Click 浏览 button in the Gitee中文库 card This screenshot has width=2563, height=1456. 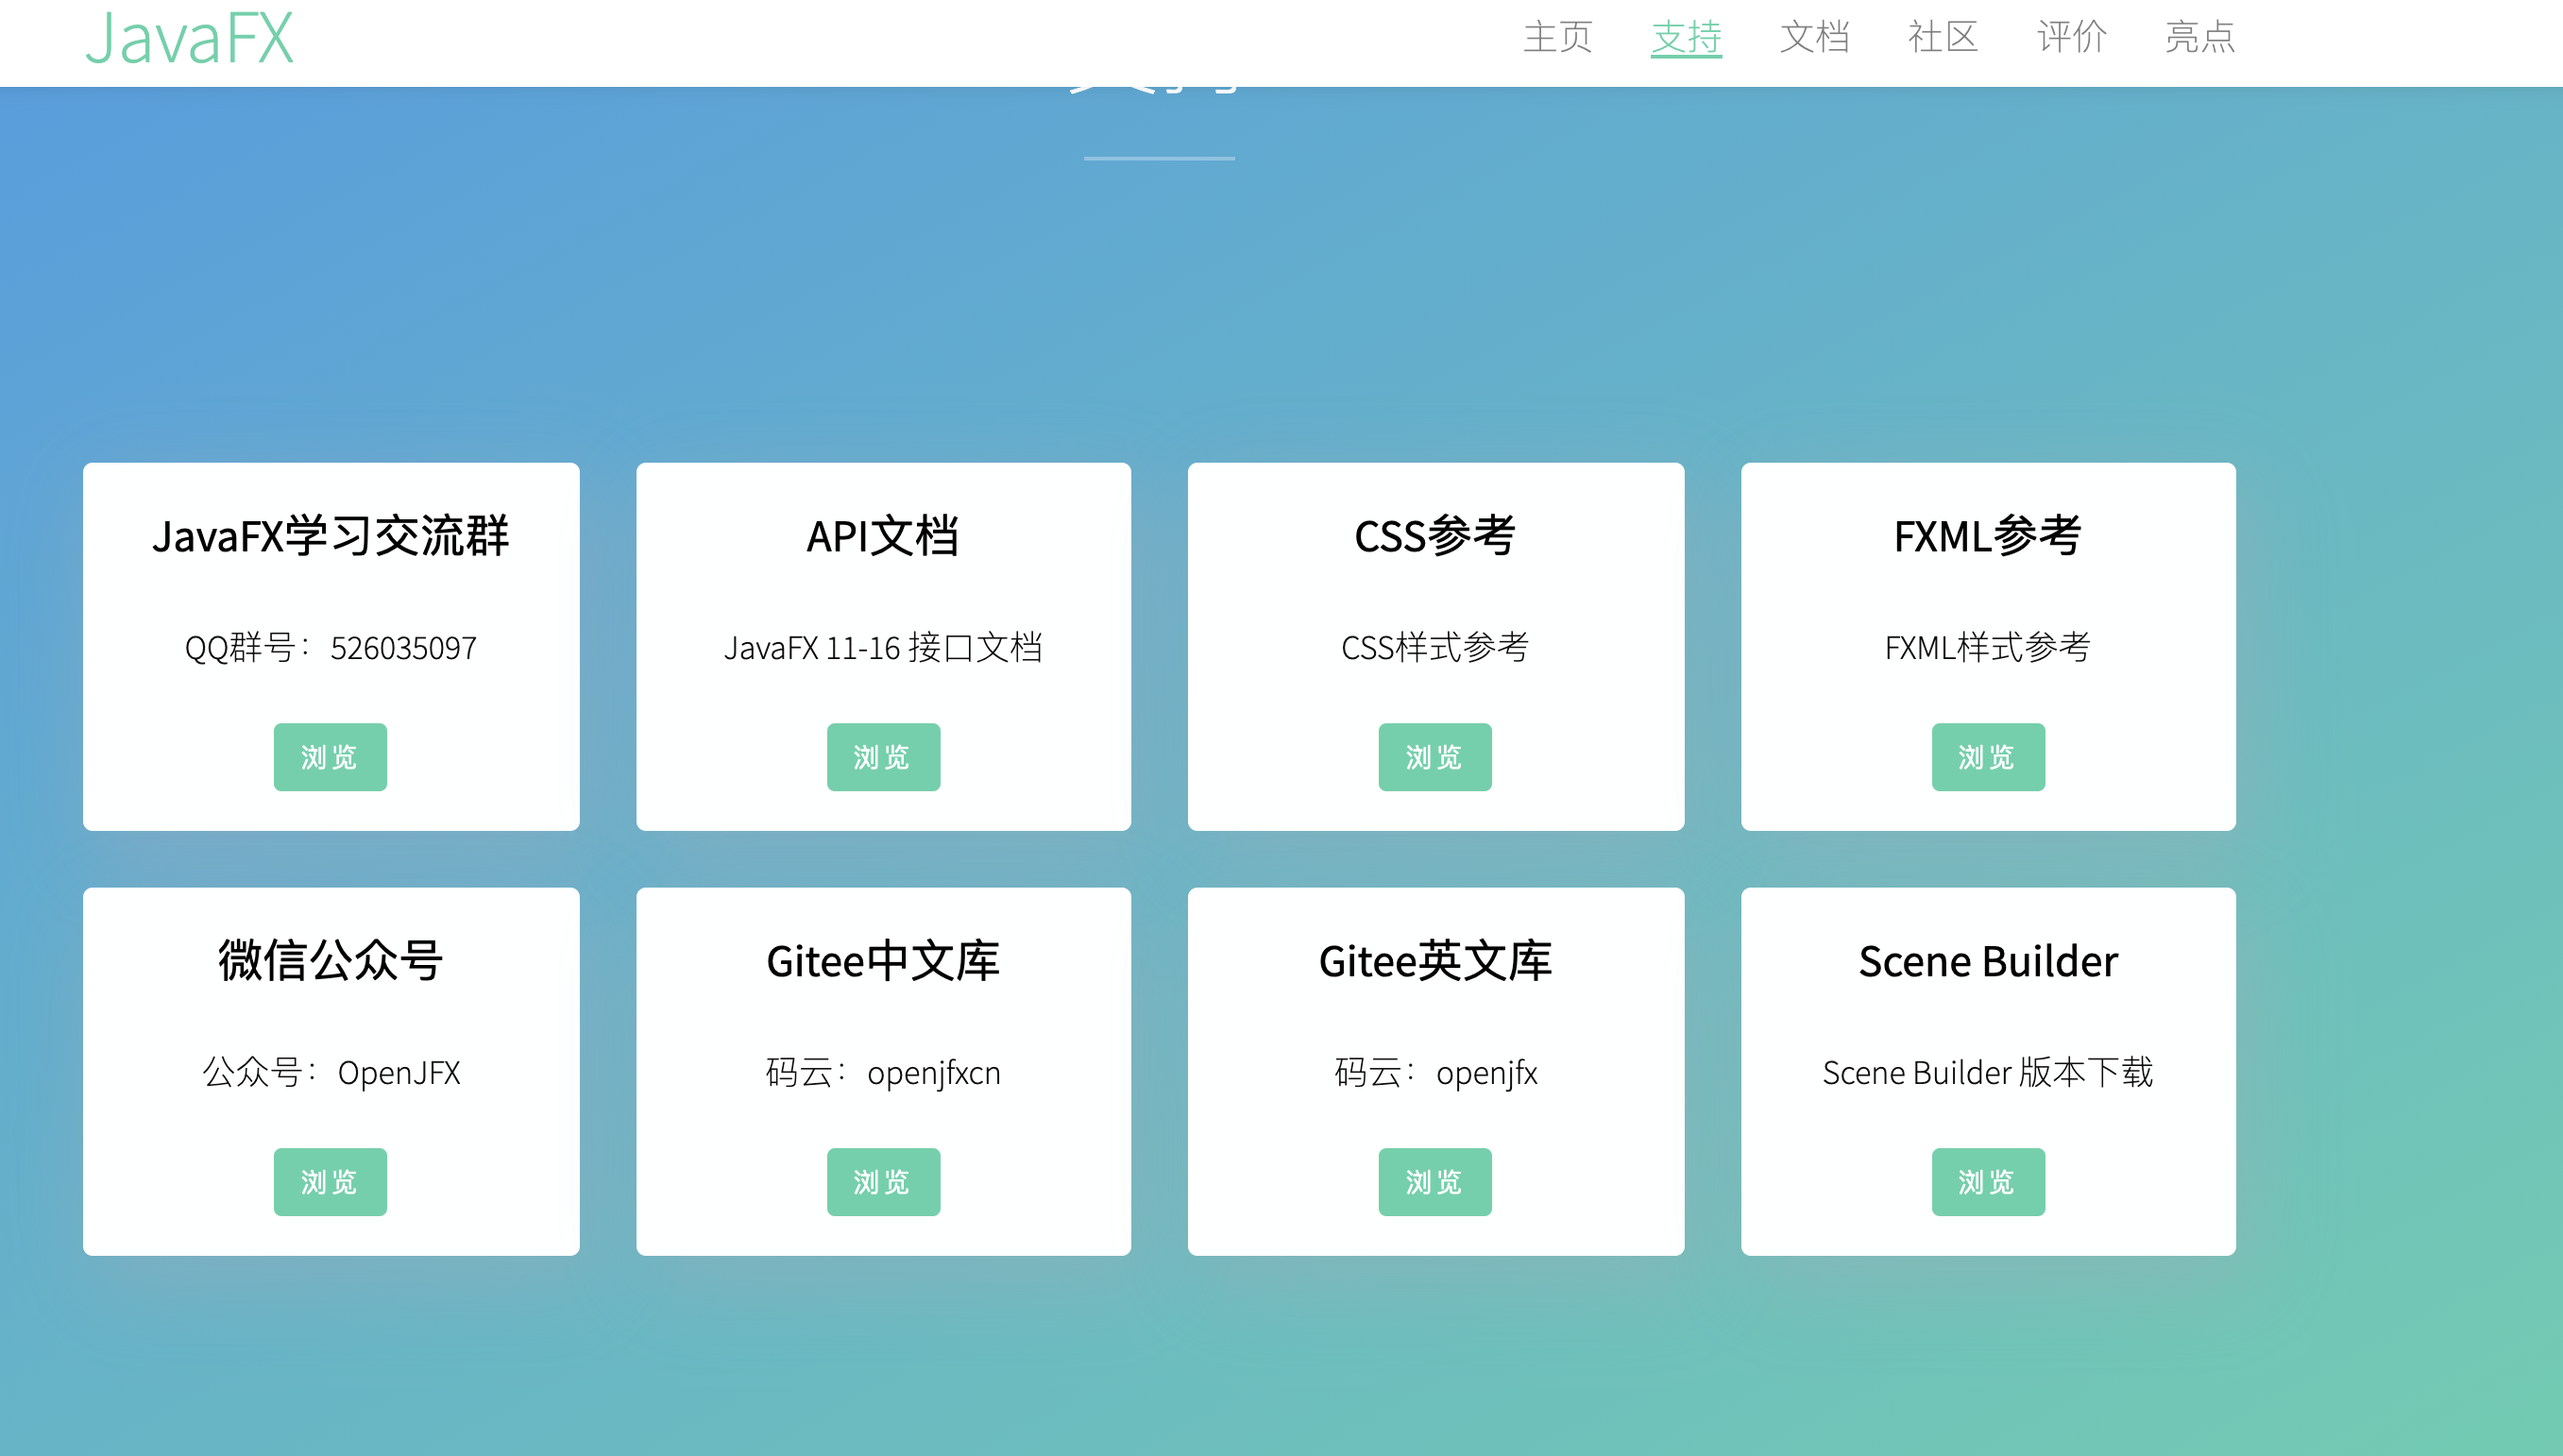click(883, 1182)
